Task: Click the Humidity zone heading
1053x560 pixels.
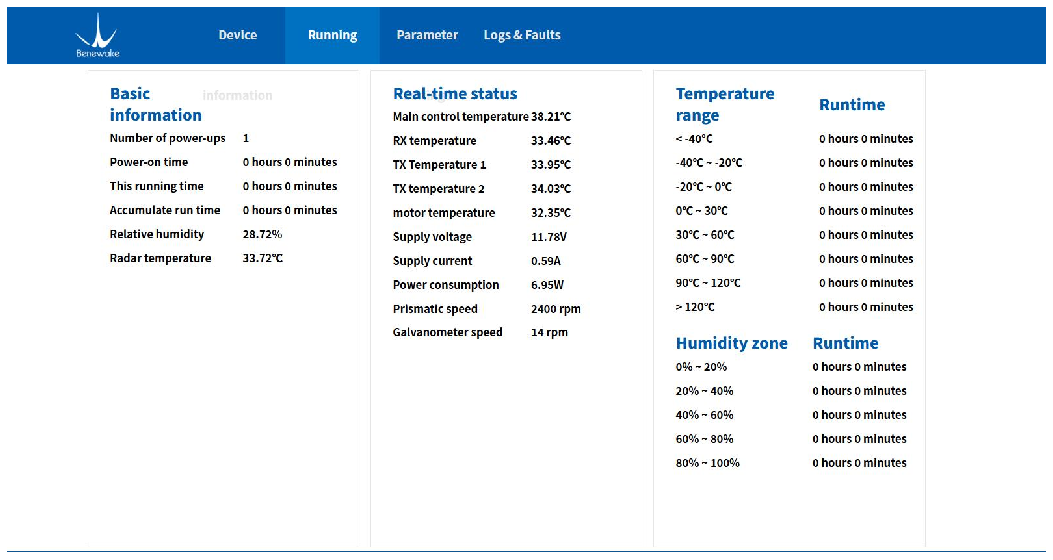Action: (x=731, y=343)
